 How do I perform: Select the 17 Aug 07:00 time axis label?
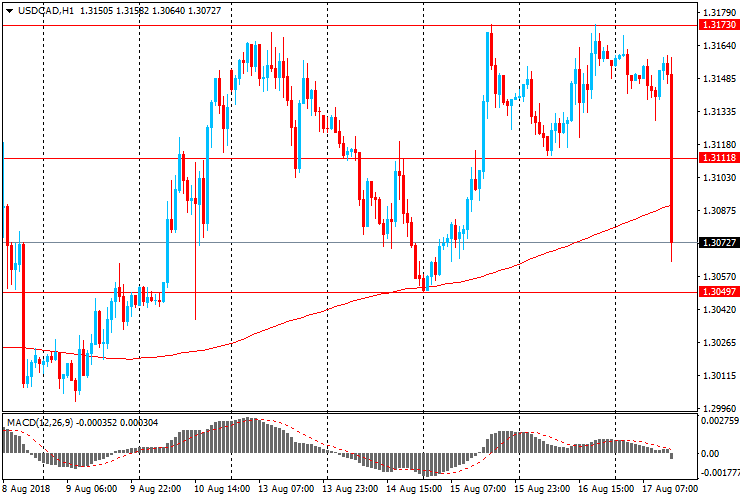pyautogui.click(x=670, y=488)
